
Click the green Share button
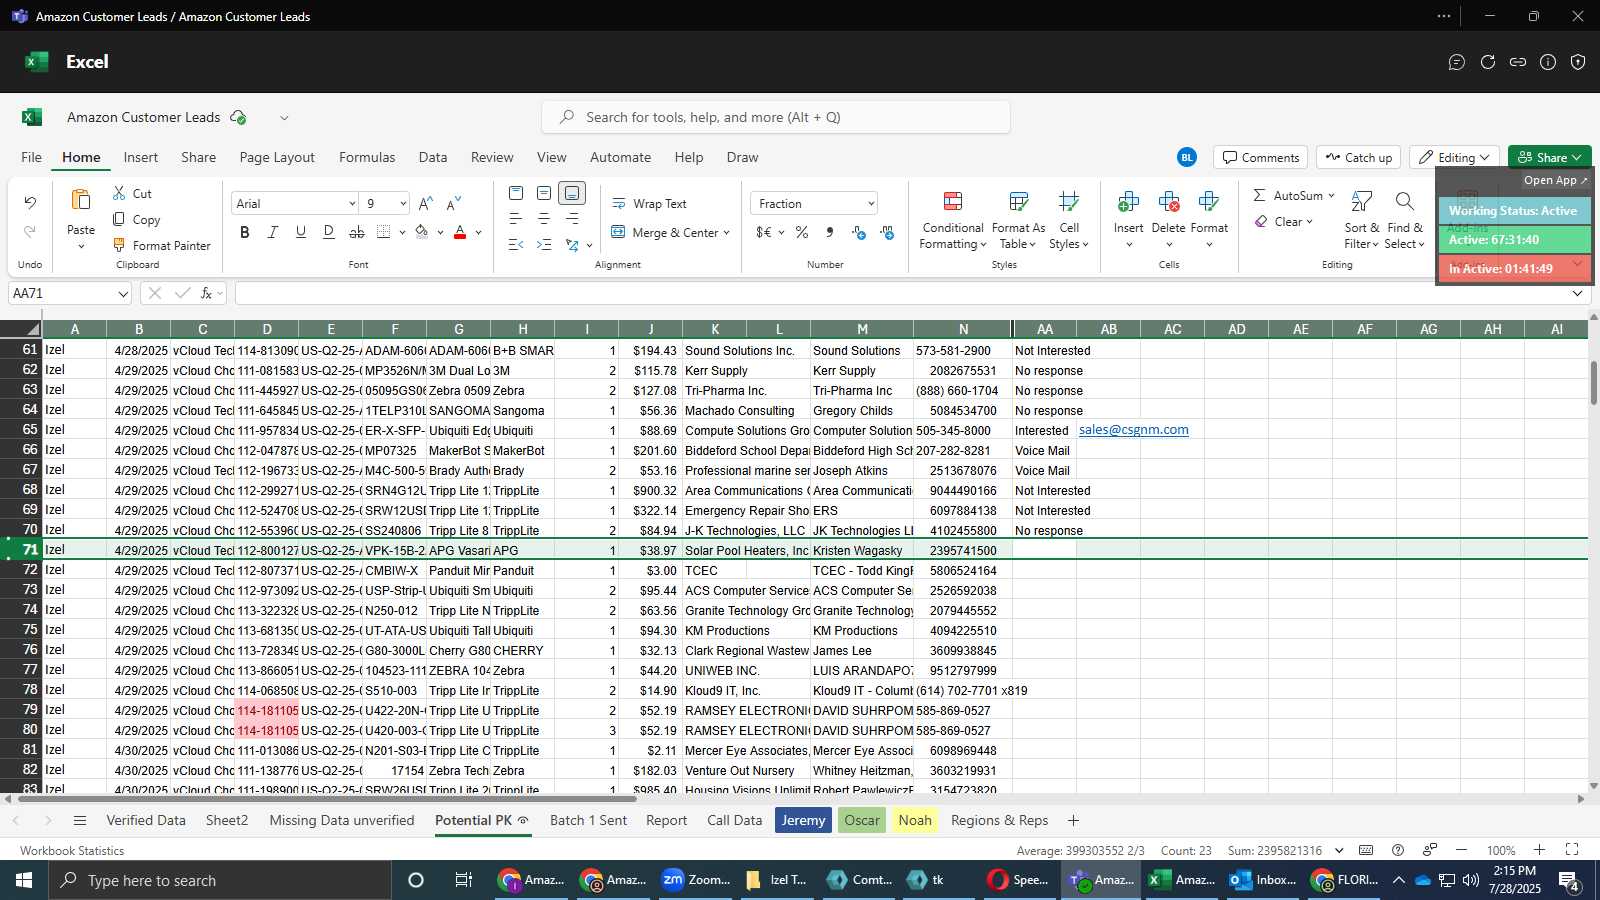[1549, 157]
